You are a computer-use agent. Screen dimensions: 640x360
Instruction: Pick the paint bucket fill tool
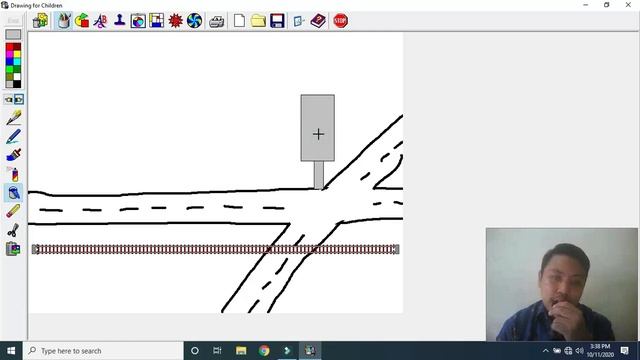13,193
